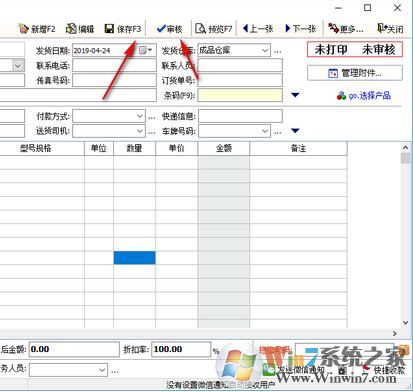The width and height of the screenshot is (413, 392).
Task: Click the blue triangle beside 车牌号码 row
Action: click(295, 130)
